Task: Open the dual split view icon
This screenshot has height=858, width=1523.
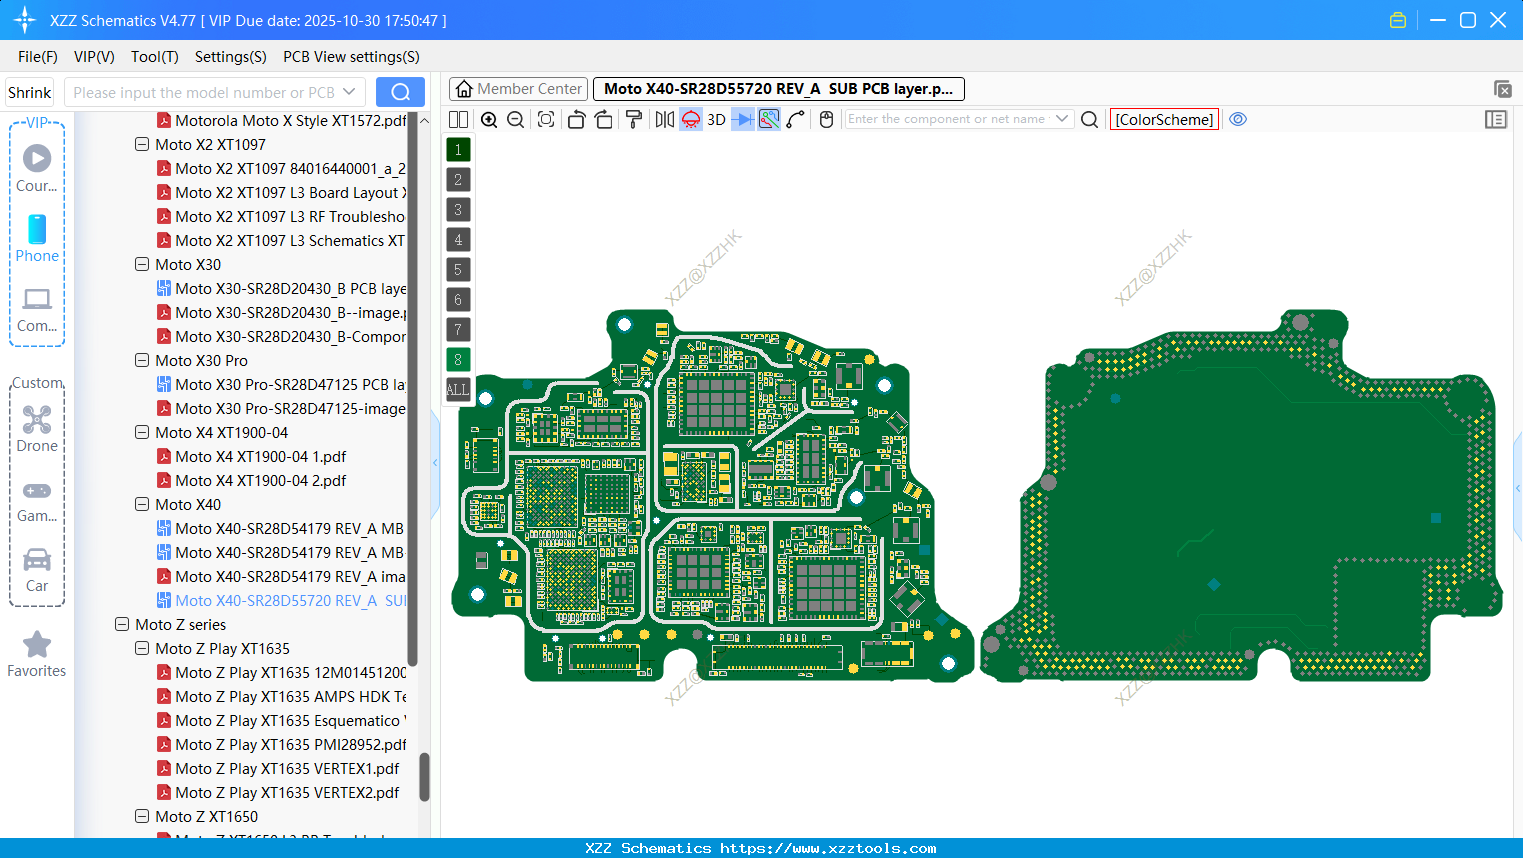Action: pos(458,119)
